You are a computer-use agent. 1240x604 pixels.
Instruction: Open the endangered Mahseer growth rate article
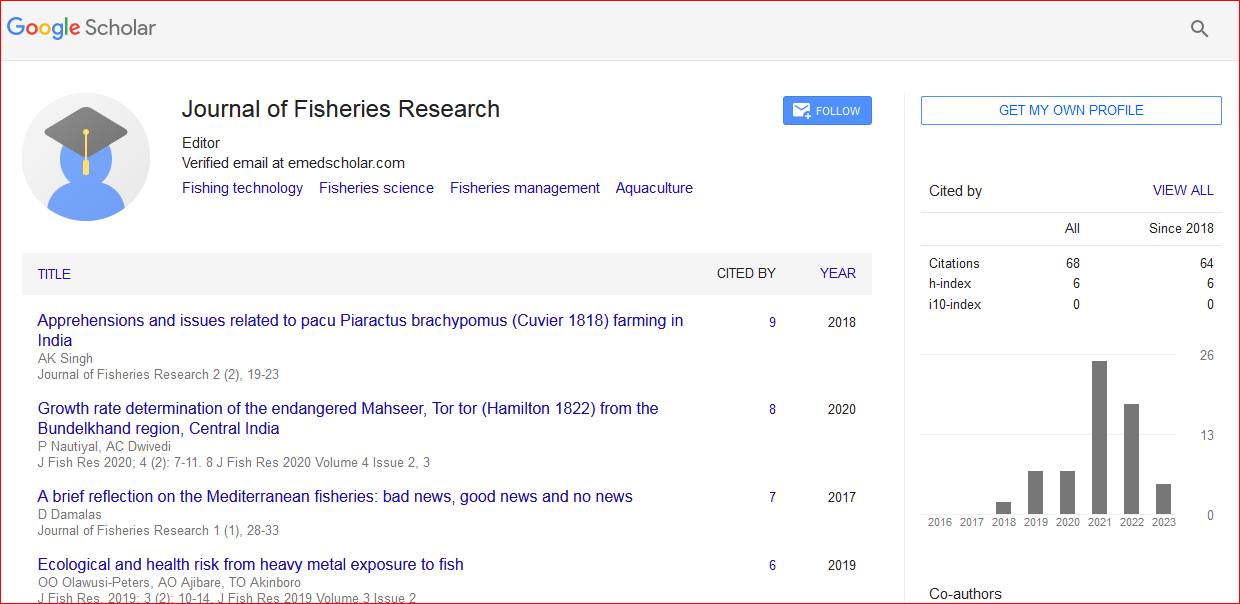(x=347, y=409)
